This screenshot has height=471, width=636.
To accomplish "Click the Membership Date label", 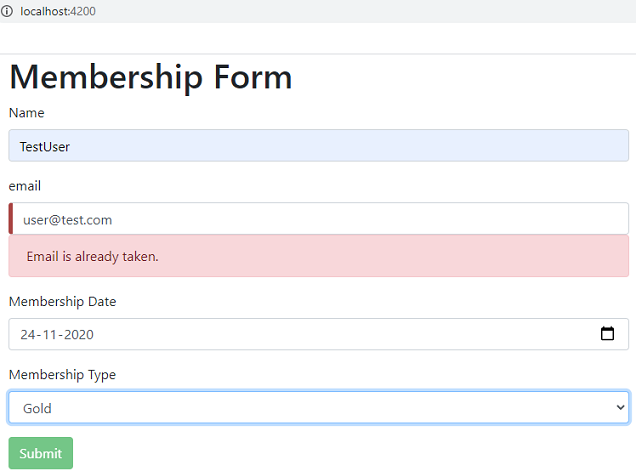I will (63, 301).
